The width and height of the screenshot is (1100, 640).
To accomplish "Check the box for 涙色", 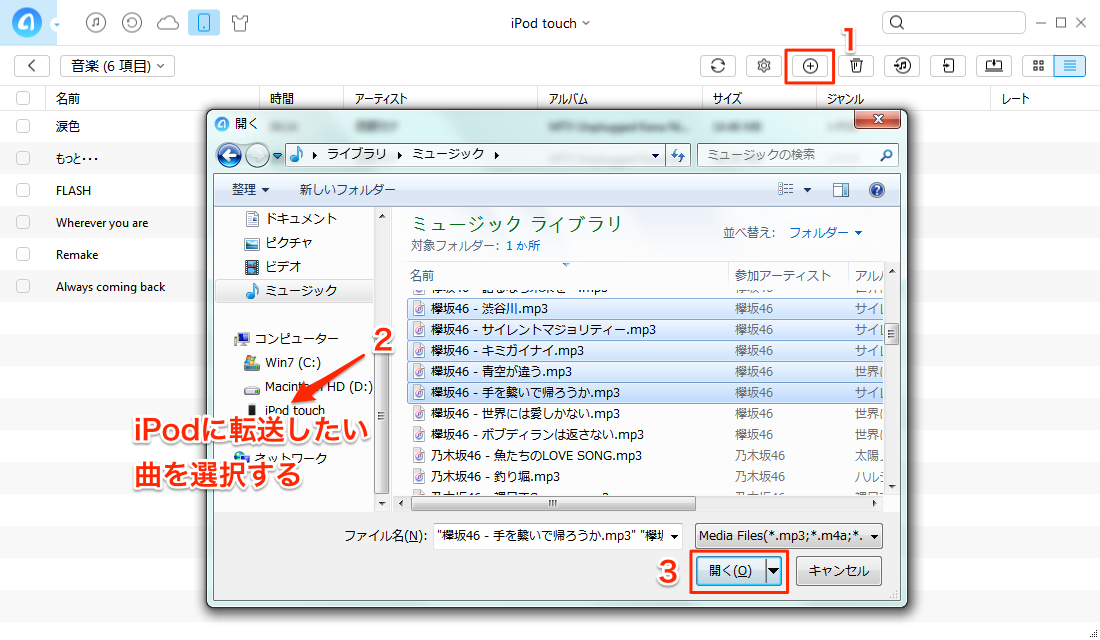I will [23, 126].
